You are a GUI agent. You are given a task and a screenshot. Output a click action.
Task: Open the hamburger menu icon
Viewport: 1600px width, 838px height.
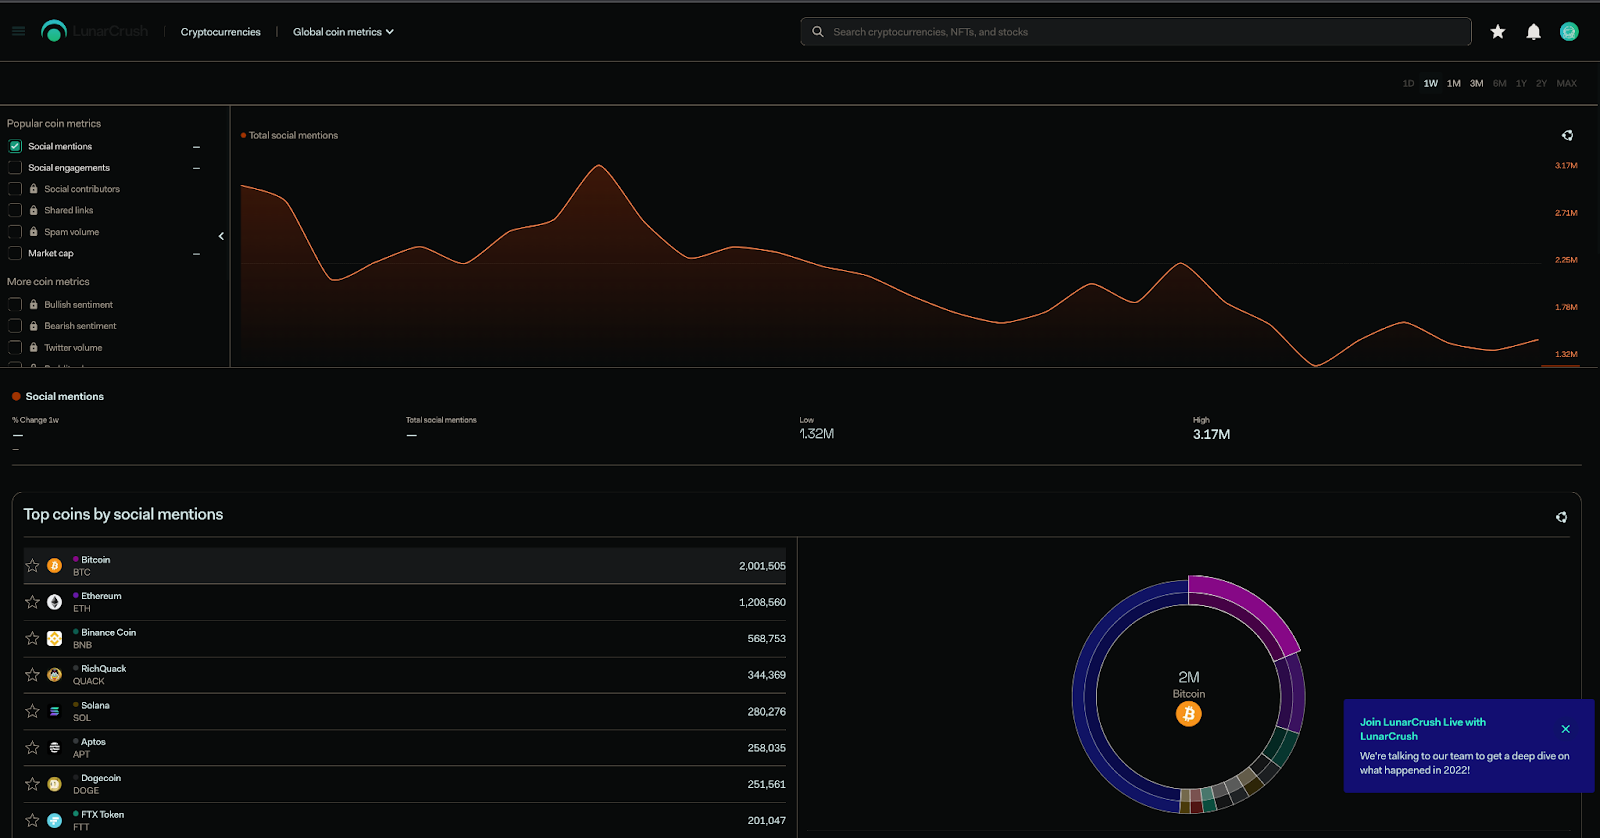coord(18,32)
